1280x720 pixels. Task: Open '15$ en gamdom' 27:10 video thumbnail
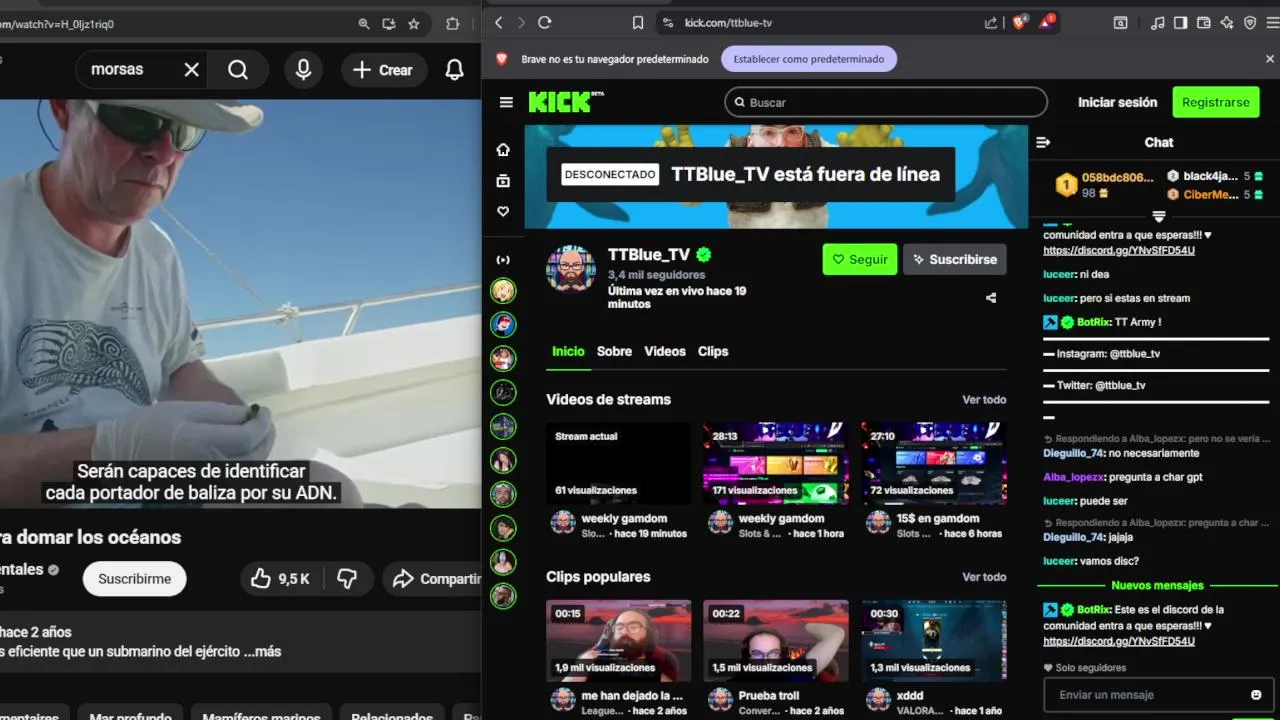(934, 463)
